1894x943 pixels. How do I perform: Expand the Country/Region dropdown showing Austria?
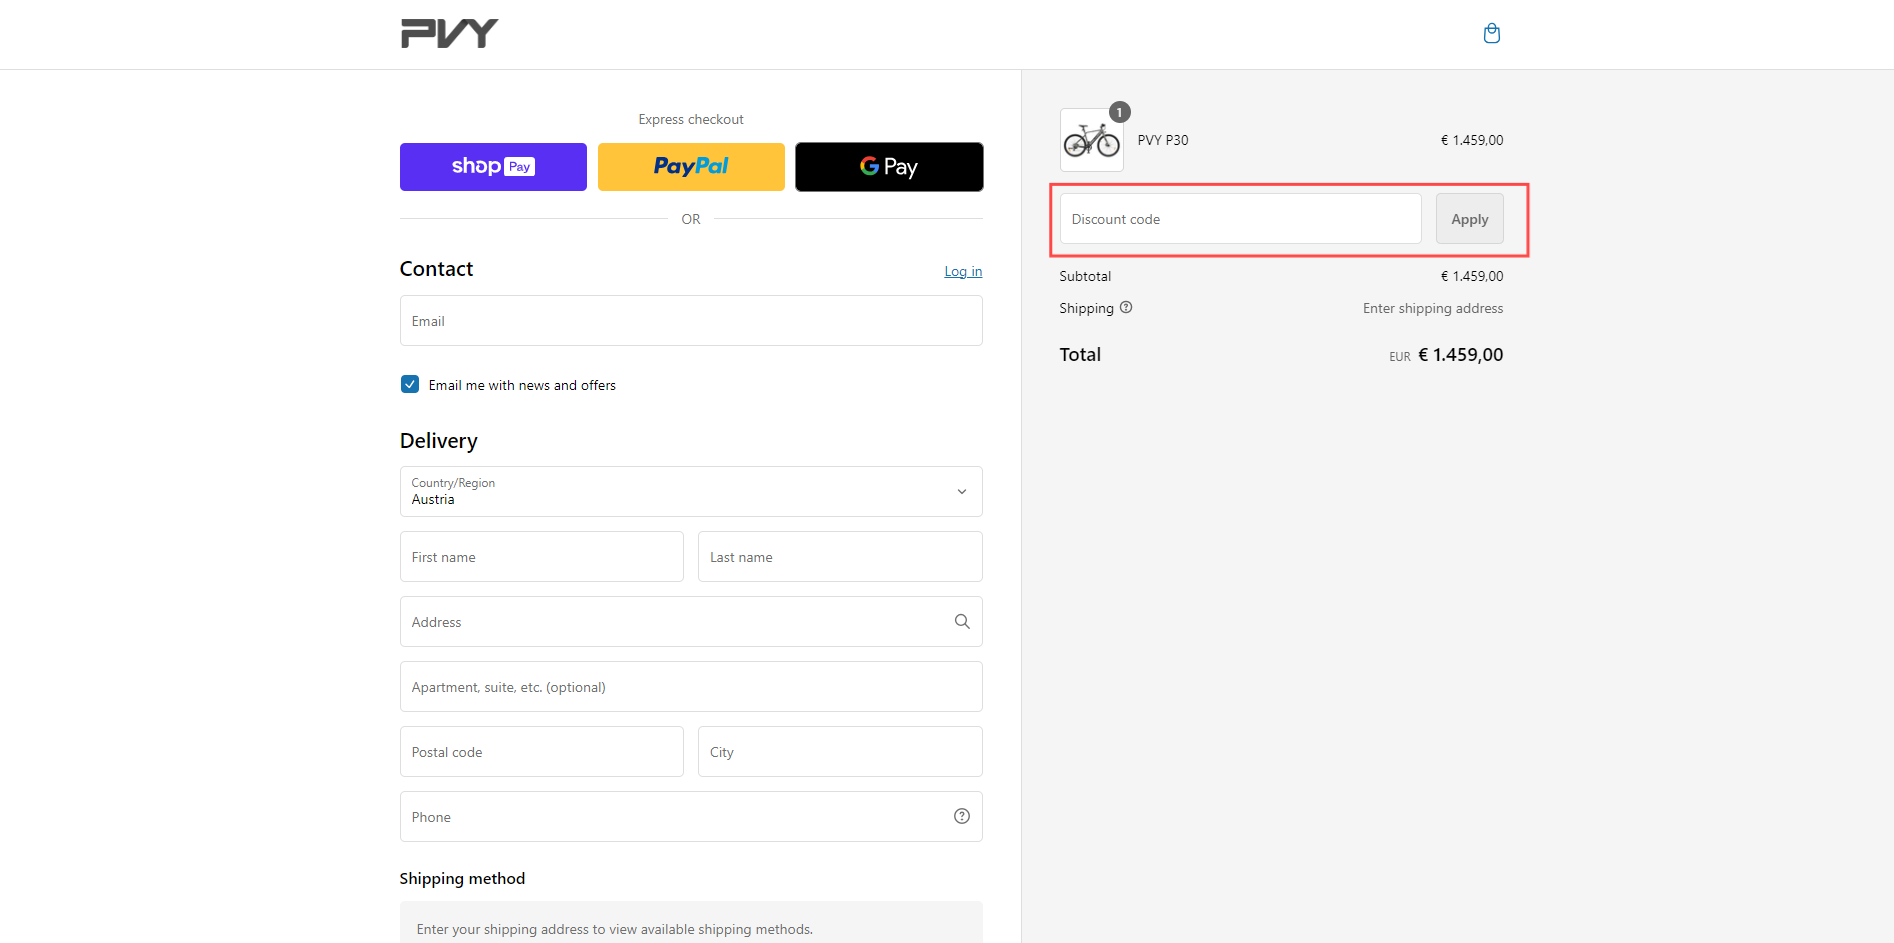(x=691, y=491)
